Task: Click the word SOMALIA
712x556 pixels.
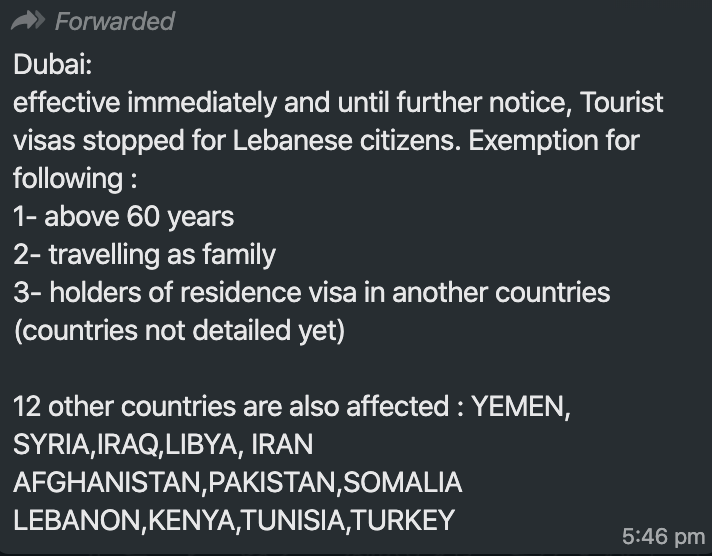Action: pos(403,482)
